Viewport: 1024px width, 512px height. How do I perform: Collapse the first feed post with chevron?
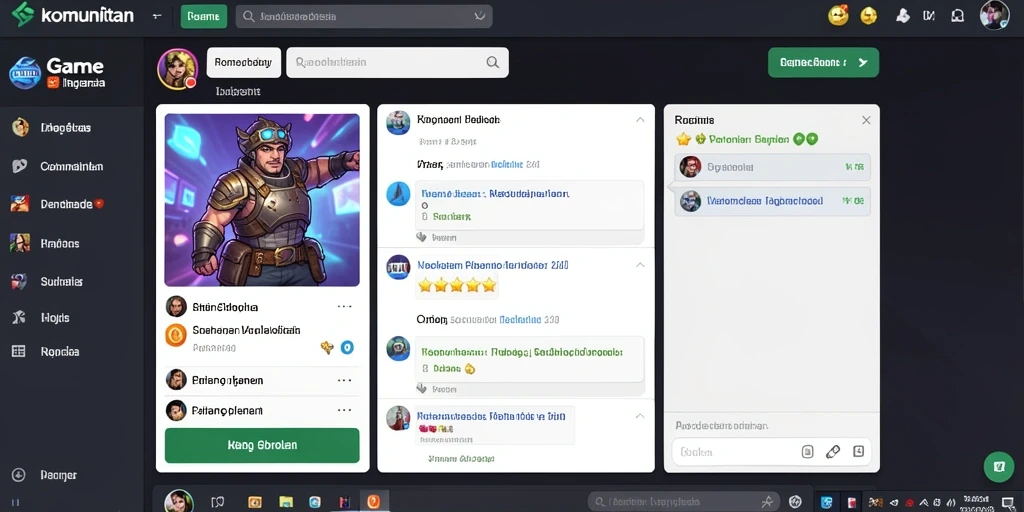640,120
